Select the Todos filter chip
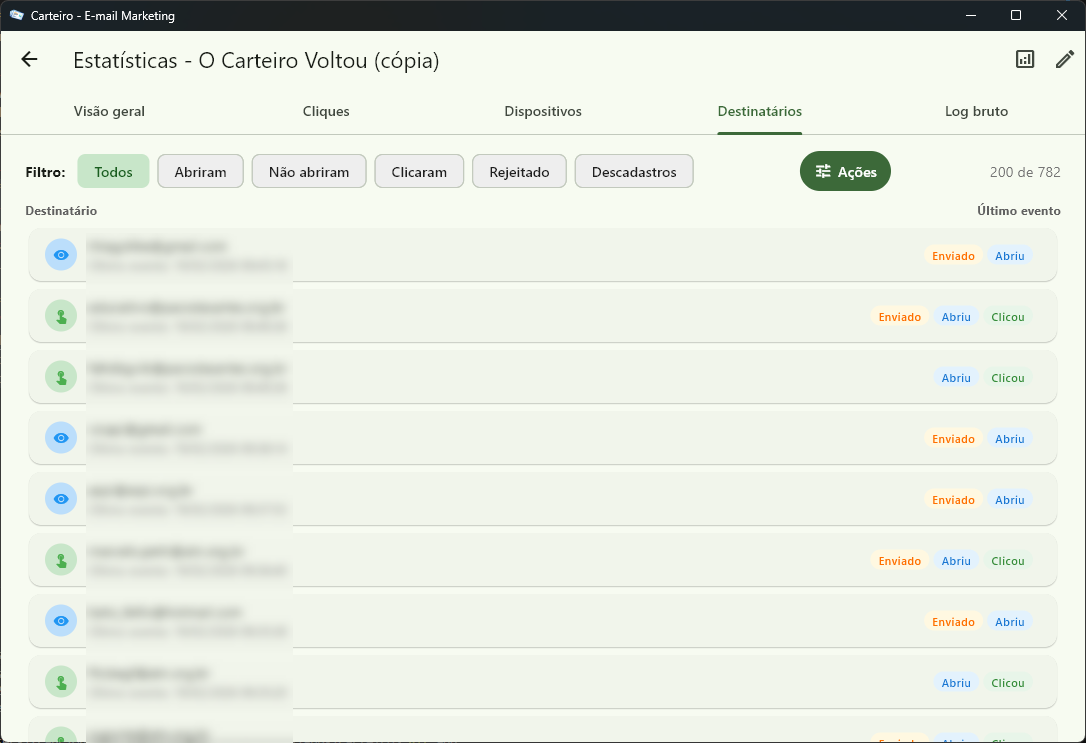This screenshot has width=1086, height=743. click(113, 172)
